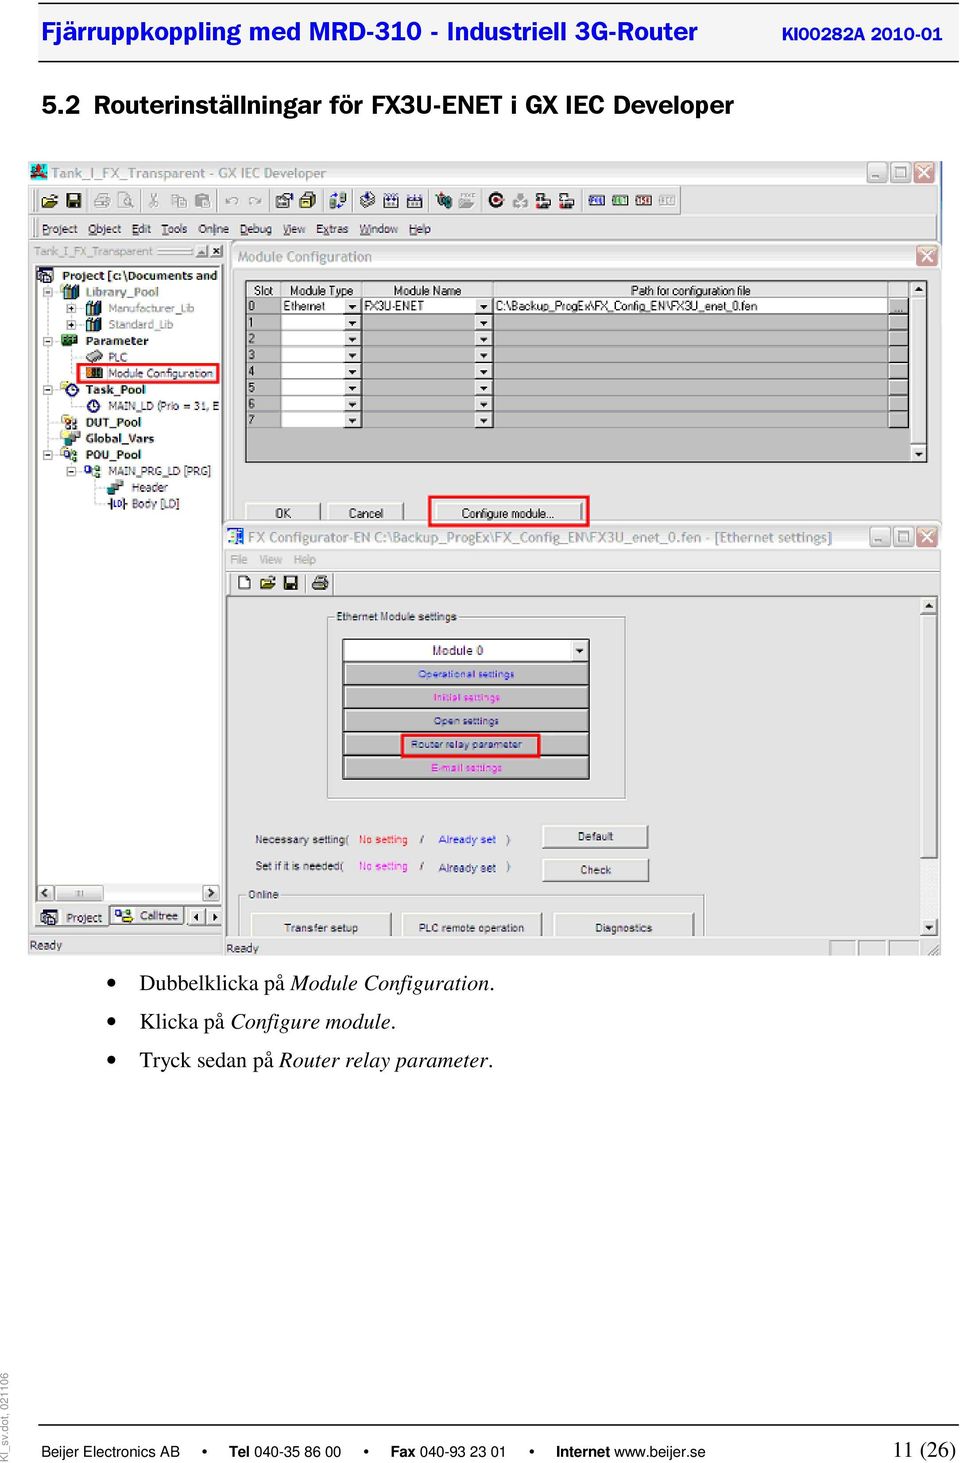960x1463 pixels.
Task: Open Module Type dropdown for slot 1
Action: coord(352,323)
